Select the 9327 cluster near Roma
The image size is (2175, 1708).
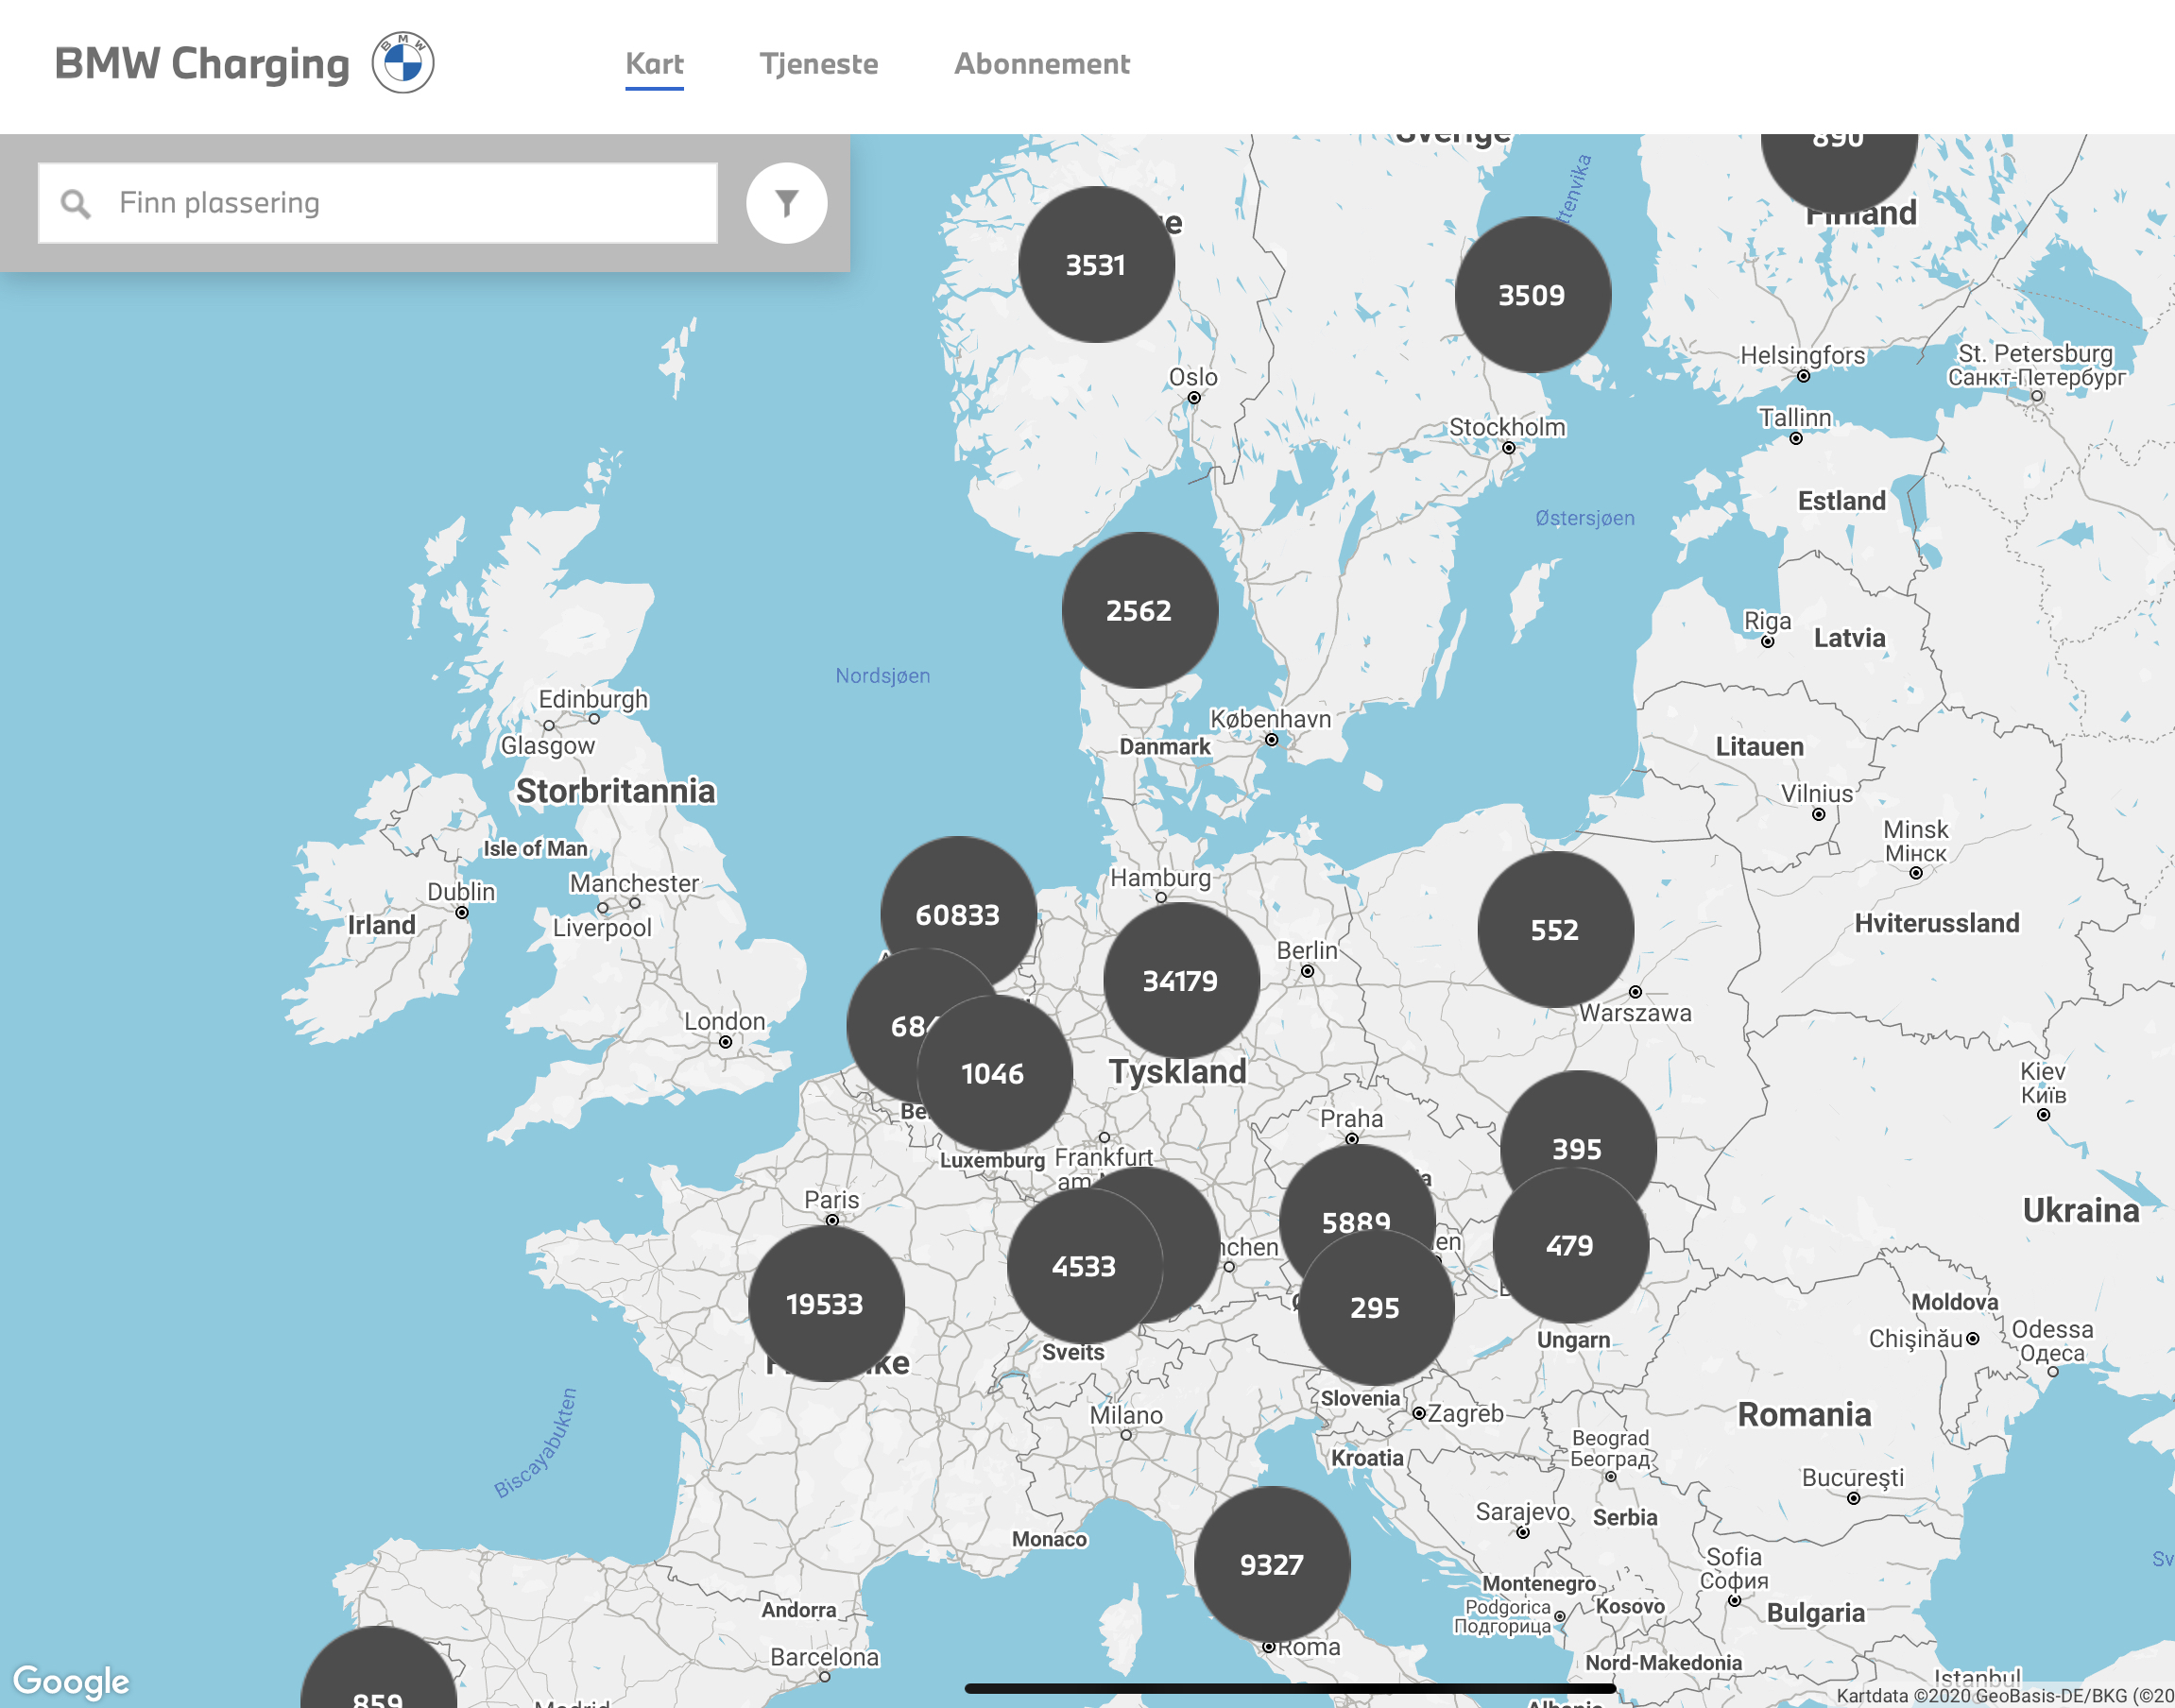1272,1564
